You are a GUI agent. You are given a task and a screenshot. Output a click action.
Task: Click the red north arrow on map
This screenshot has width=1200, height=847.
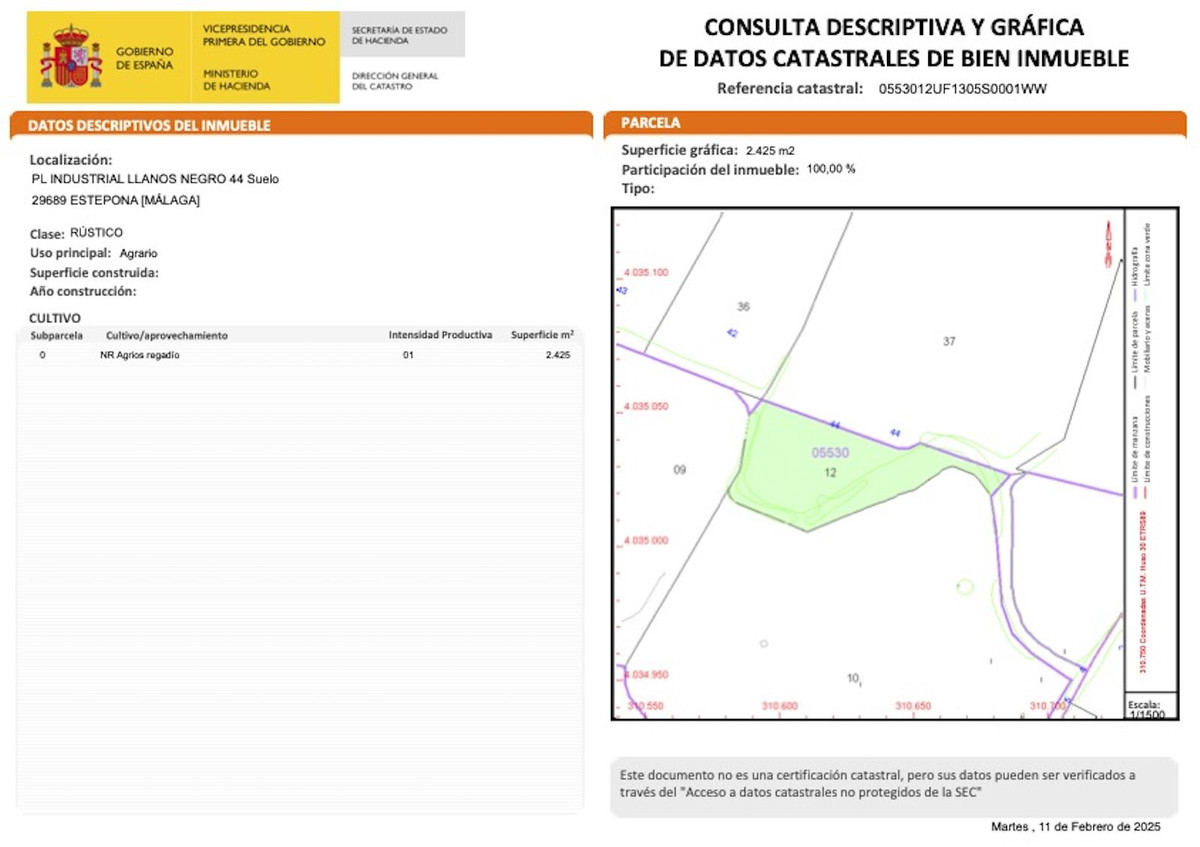click(1108, 241)
